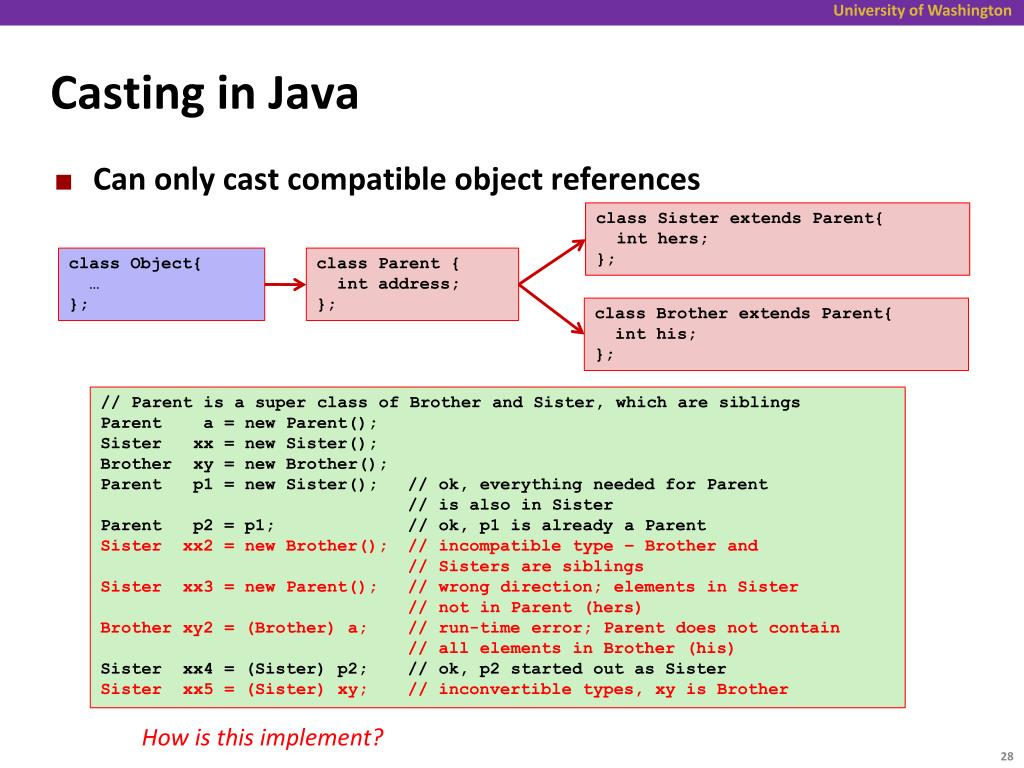Screen dimensions: 1024x768
Task: Click comment 'incompatible type – Brother and'
Action: [x=583, y=546]
